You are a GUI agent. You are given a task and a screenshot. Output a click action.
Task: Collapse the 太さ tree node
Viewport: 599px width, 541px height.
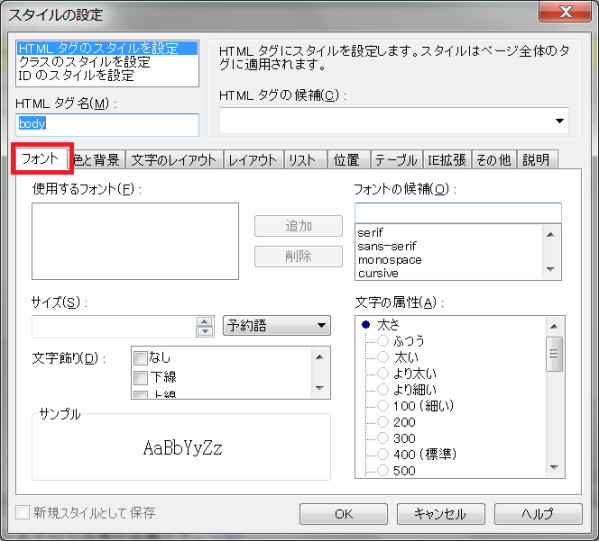[x=366, y=325]
